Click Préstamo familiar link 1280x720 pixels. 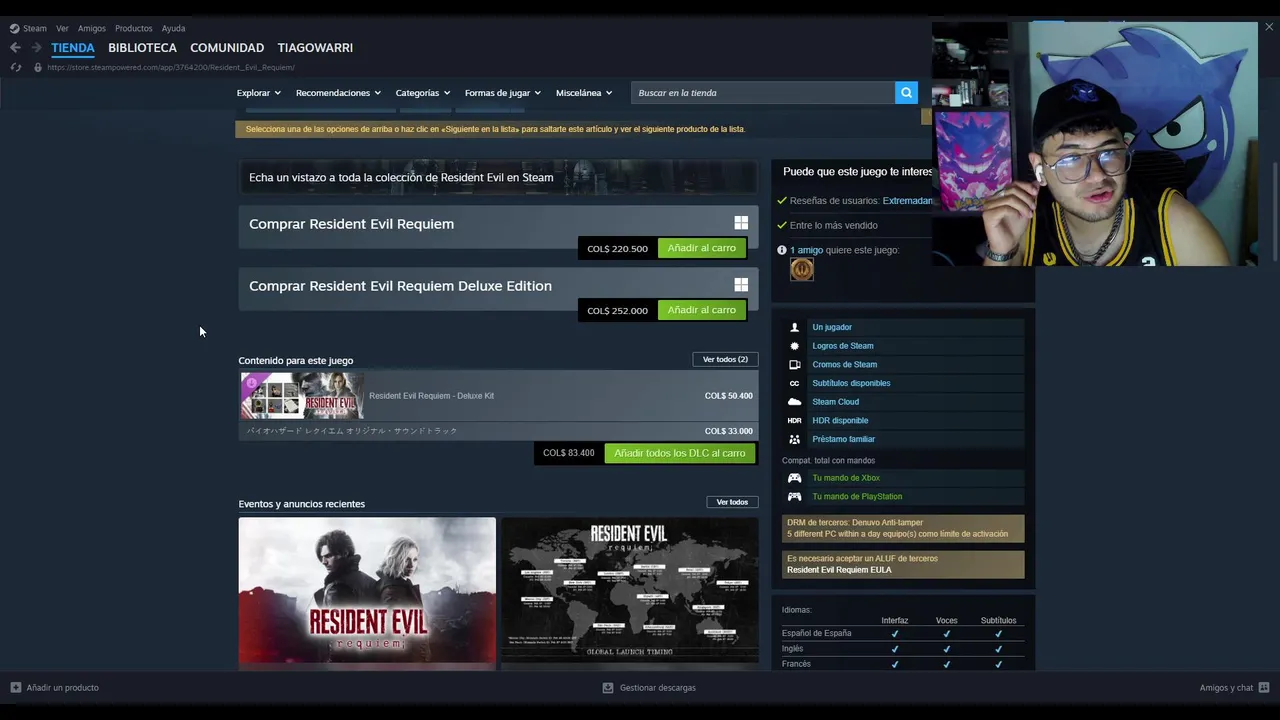843,439
